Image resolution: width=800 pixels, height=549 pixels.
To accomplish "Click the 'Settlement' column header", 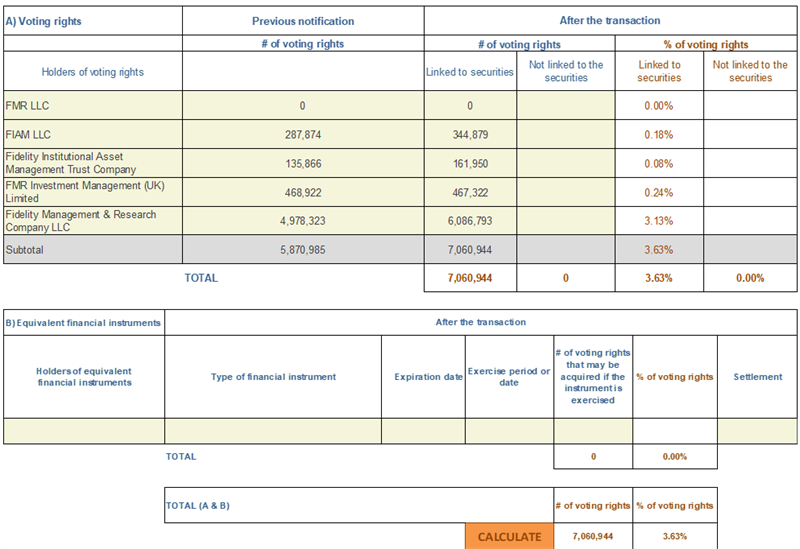I will click(758, 377).
